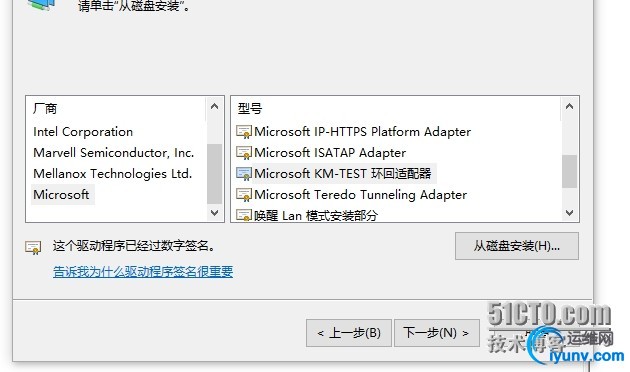
Task: Choose Microsoft Teredo Tunneling Adapter model
Action: (360, 194)
